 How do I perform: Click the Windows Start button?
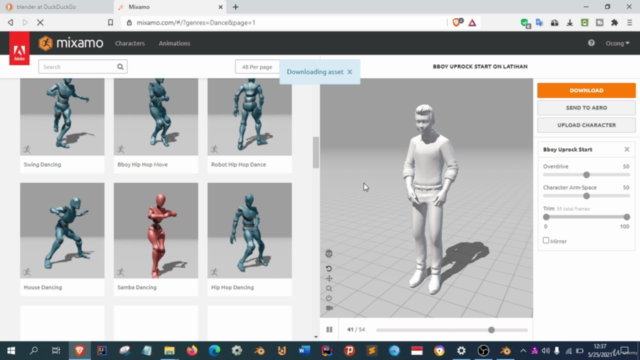click(11, 351)
